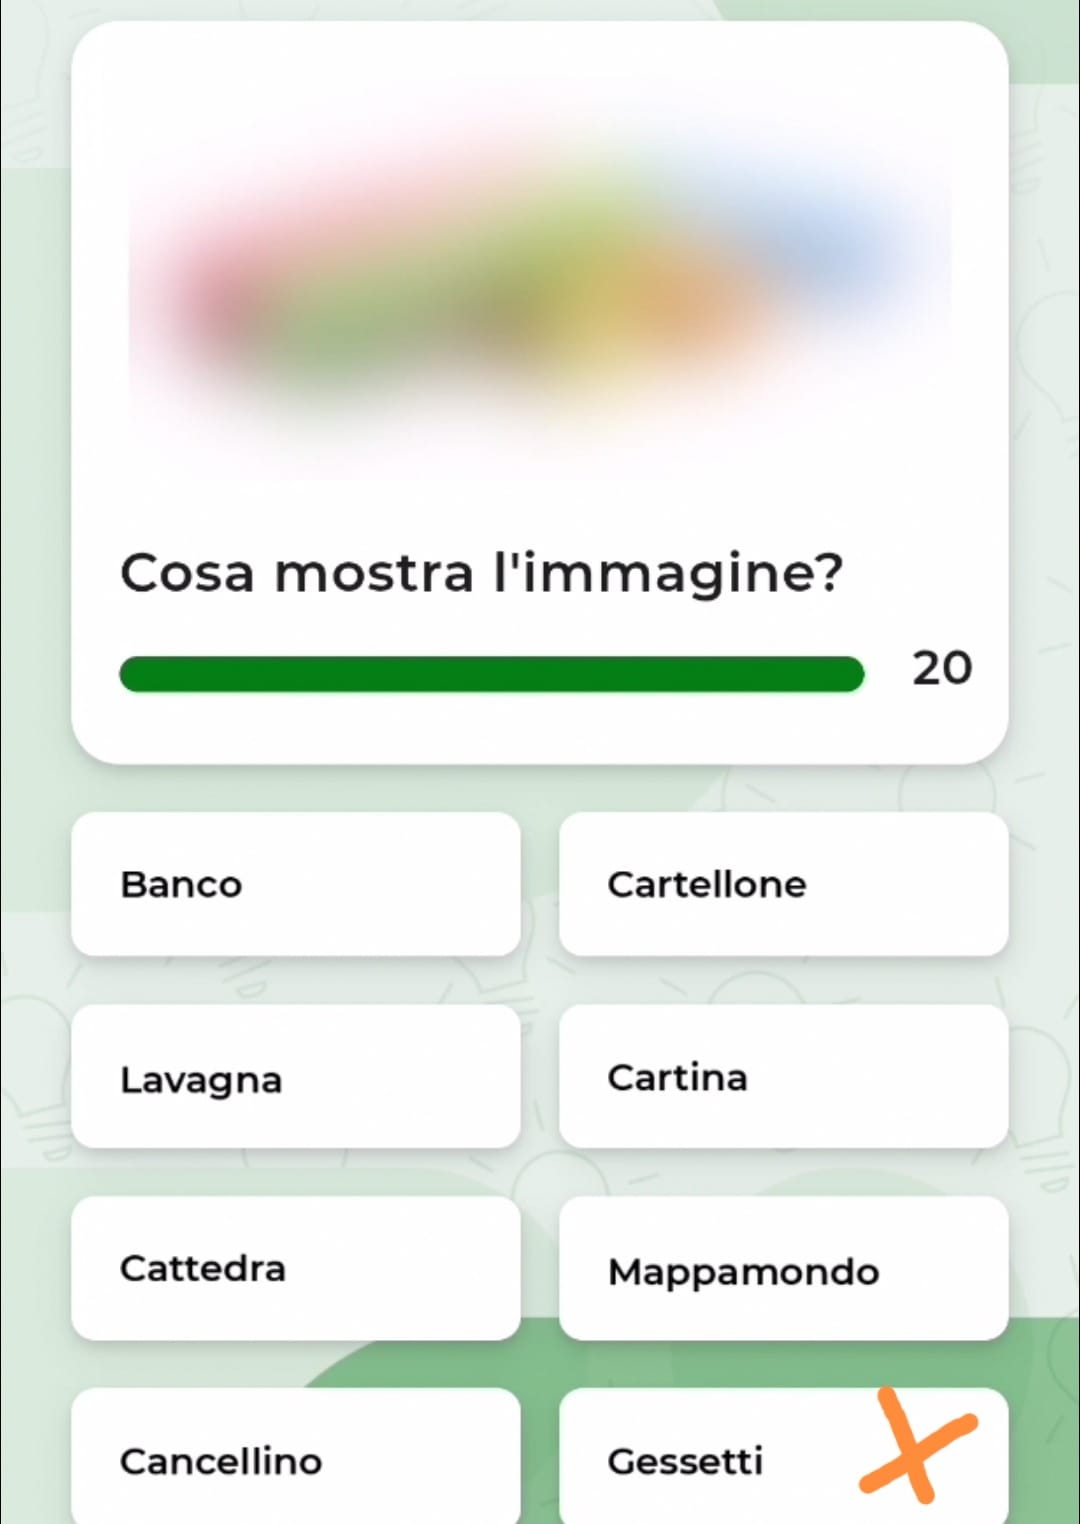Choose Cancellino as your answer
The width and height of the screenshot is (1080, 1524).
pyautogui.click(x=296, y=1457)
